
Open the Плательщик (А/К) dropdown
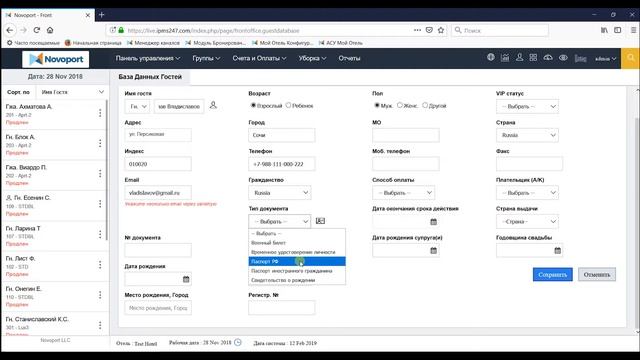[x=527, y=193]
